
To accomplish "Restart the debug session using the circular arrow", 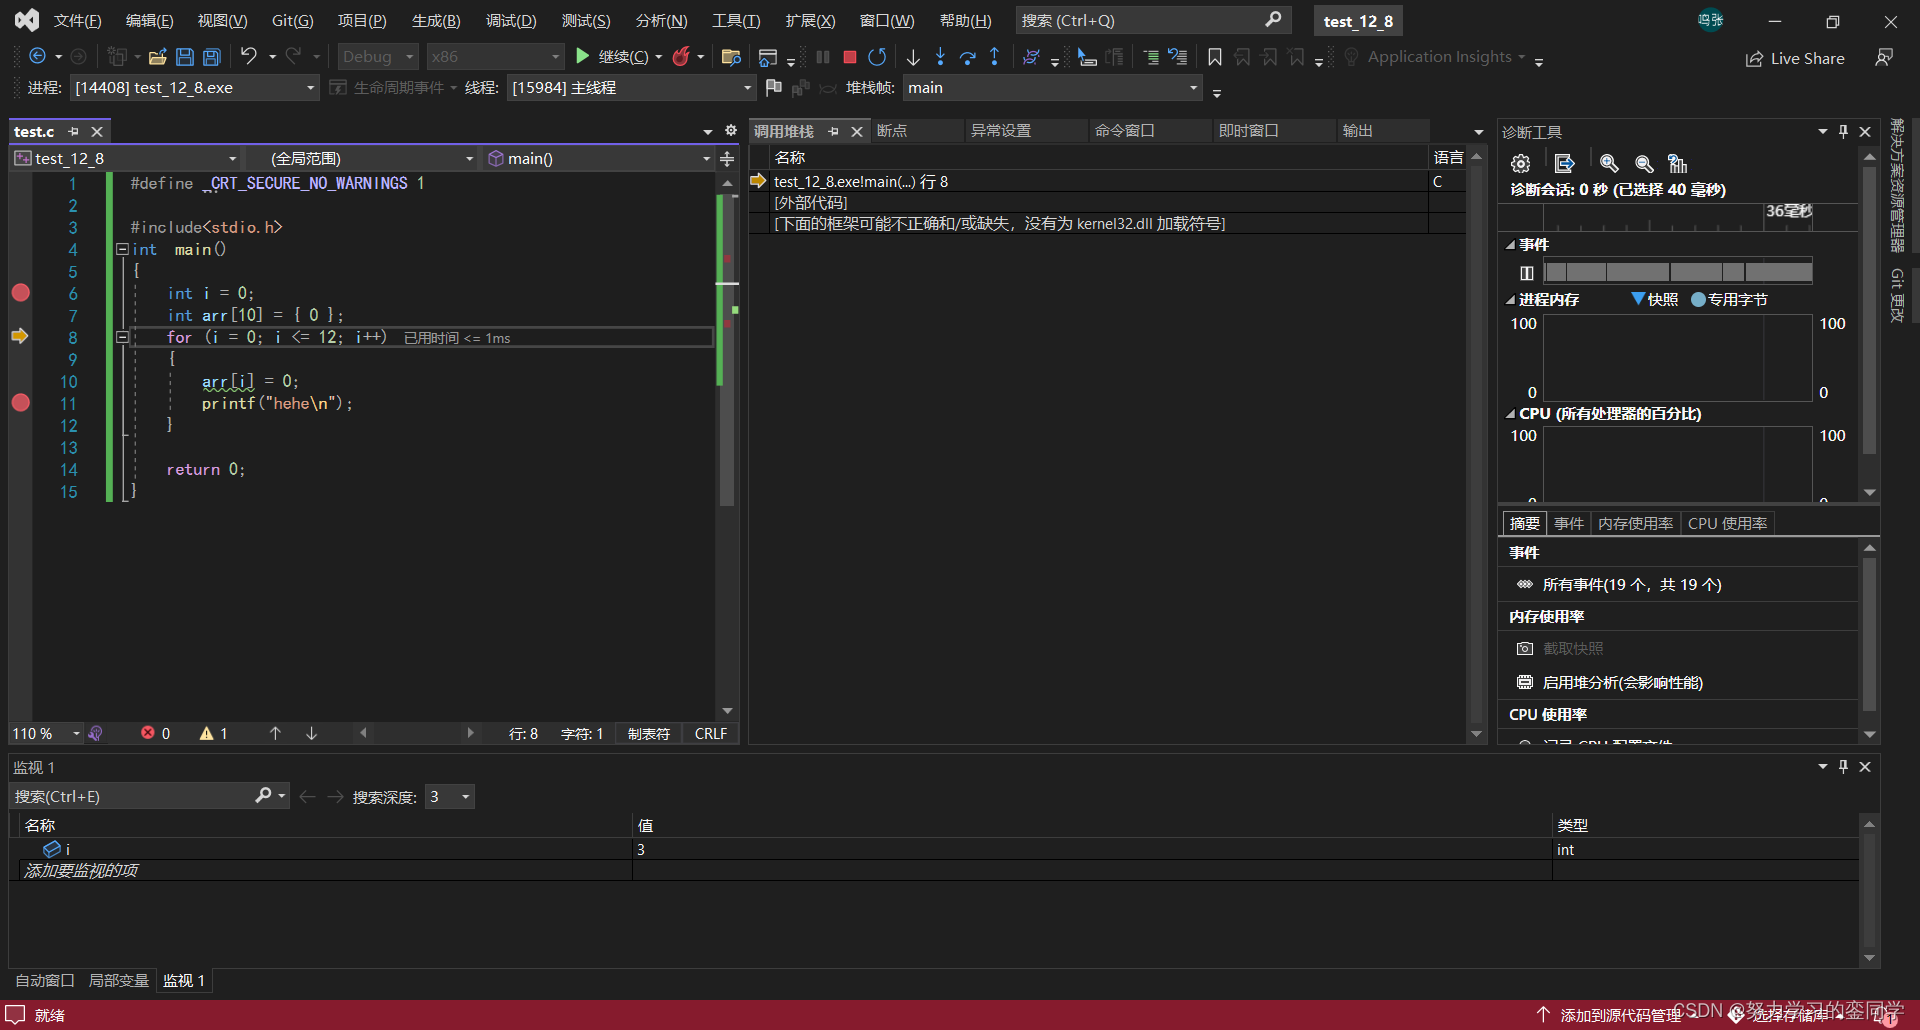I will (x=877, y=57).
